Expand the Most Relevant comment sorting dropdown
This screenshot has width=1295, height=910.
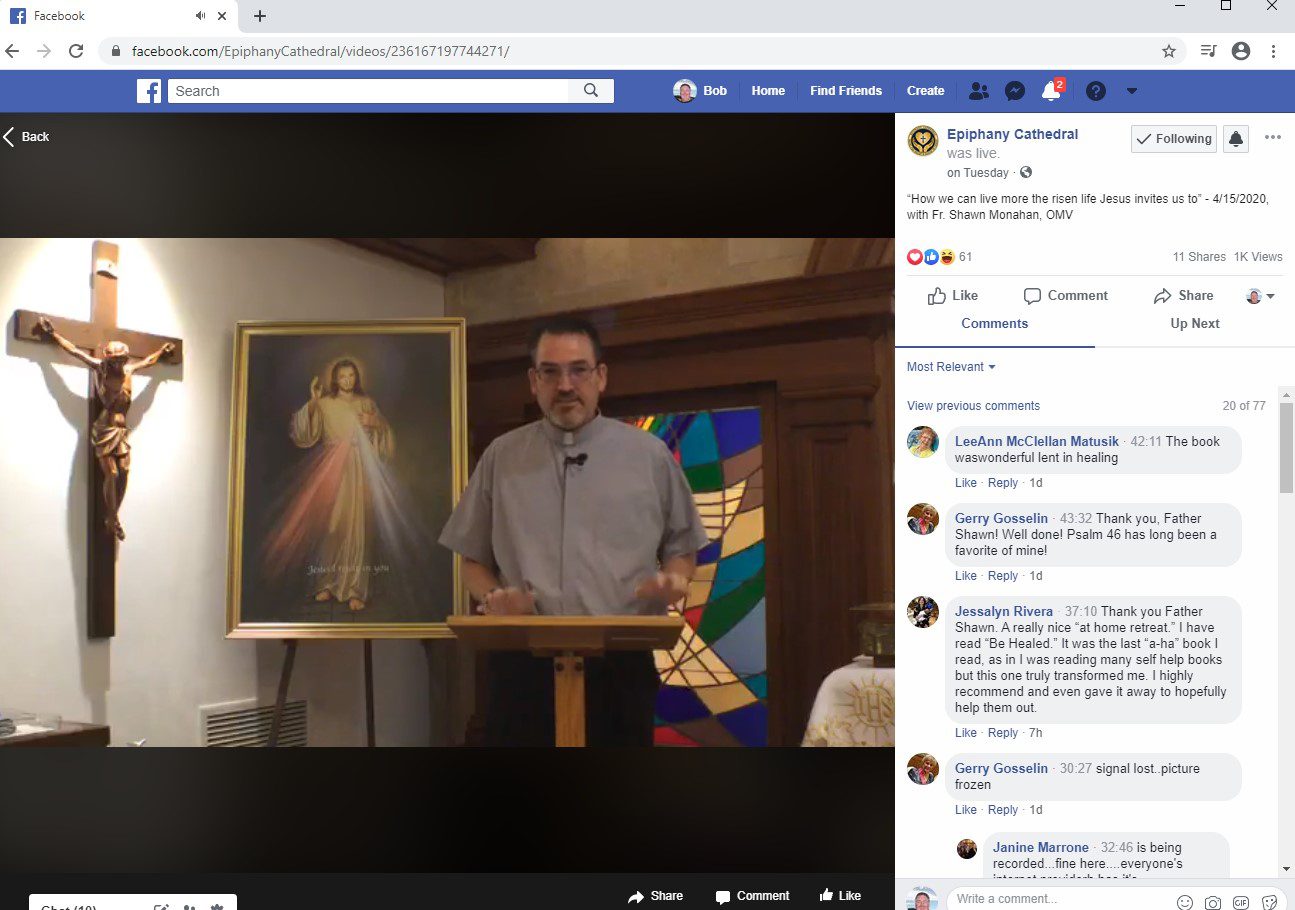tap(951, 367)
